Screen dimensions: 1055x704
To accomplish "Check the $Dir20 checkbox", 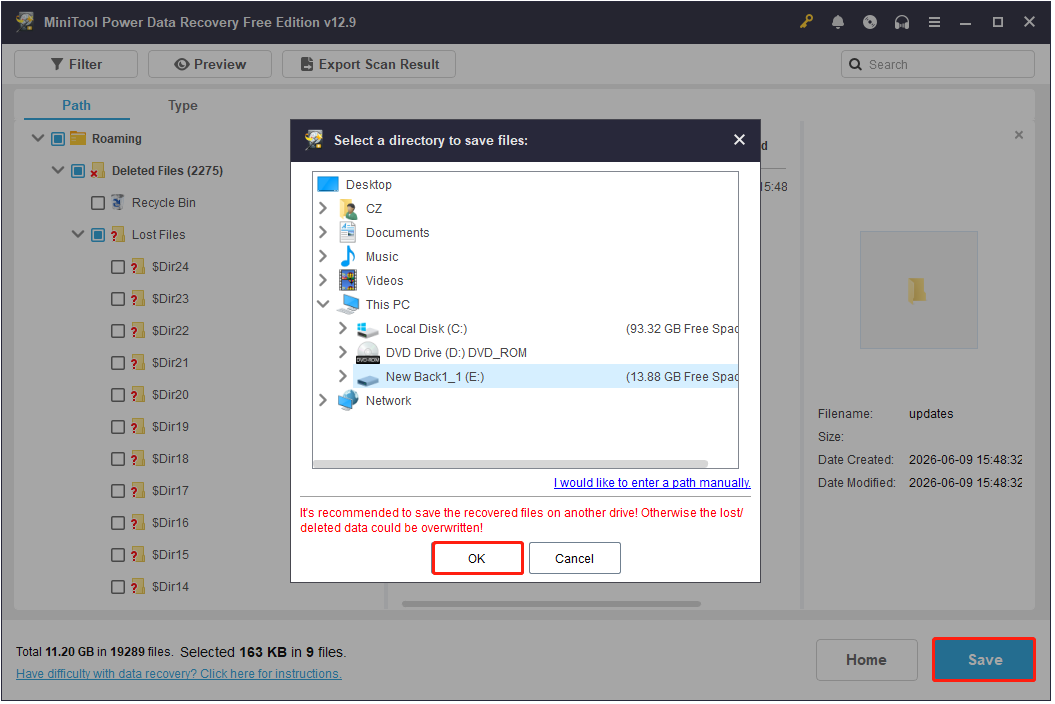I will (x=118, y=395).
